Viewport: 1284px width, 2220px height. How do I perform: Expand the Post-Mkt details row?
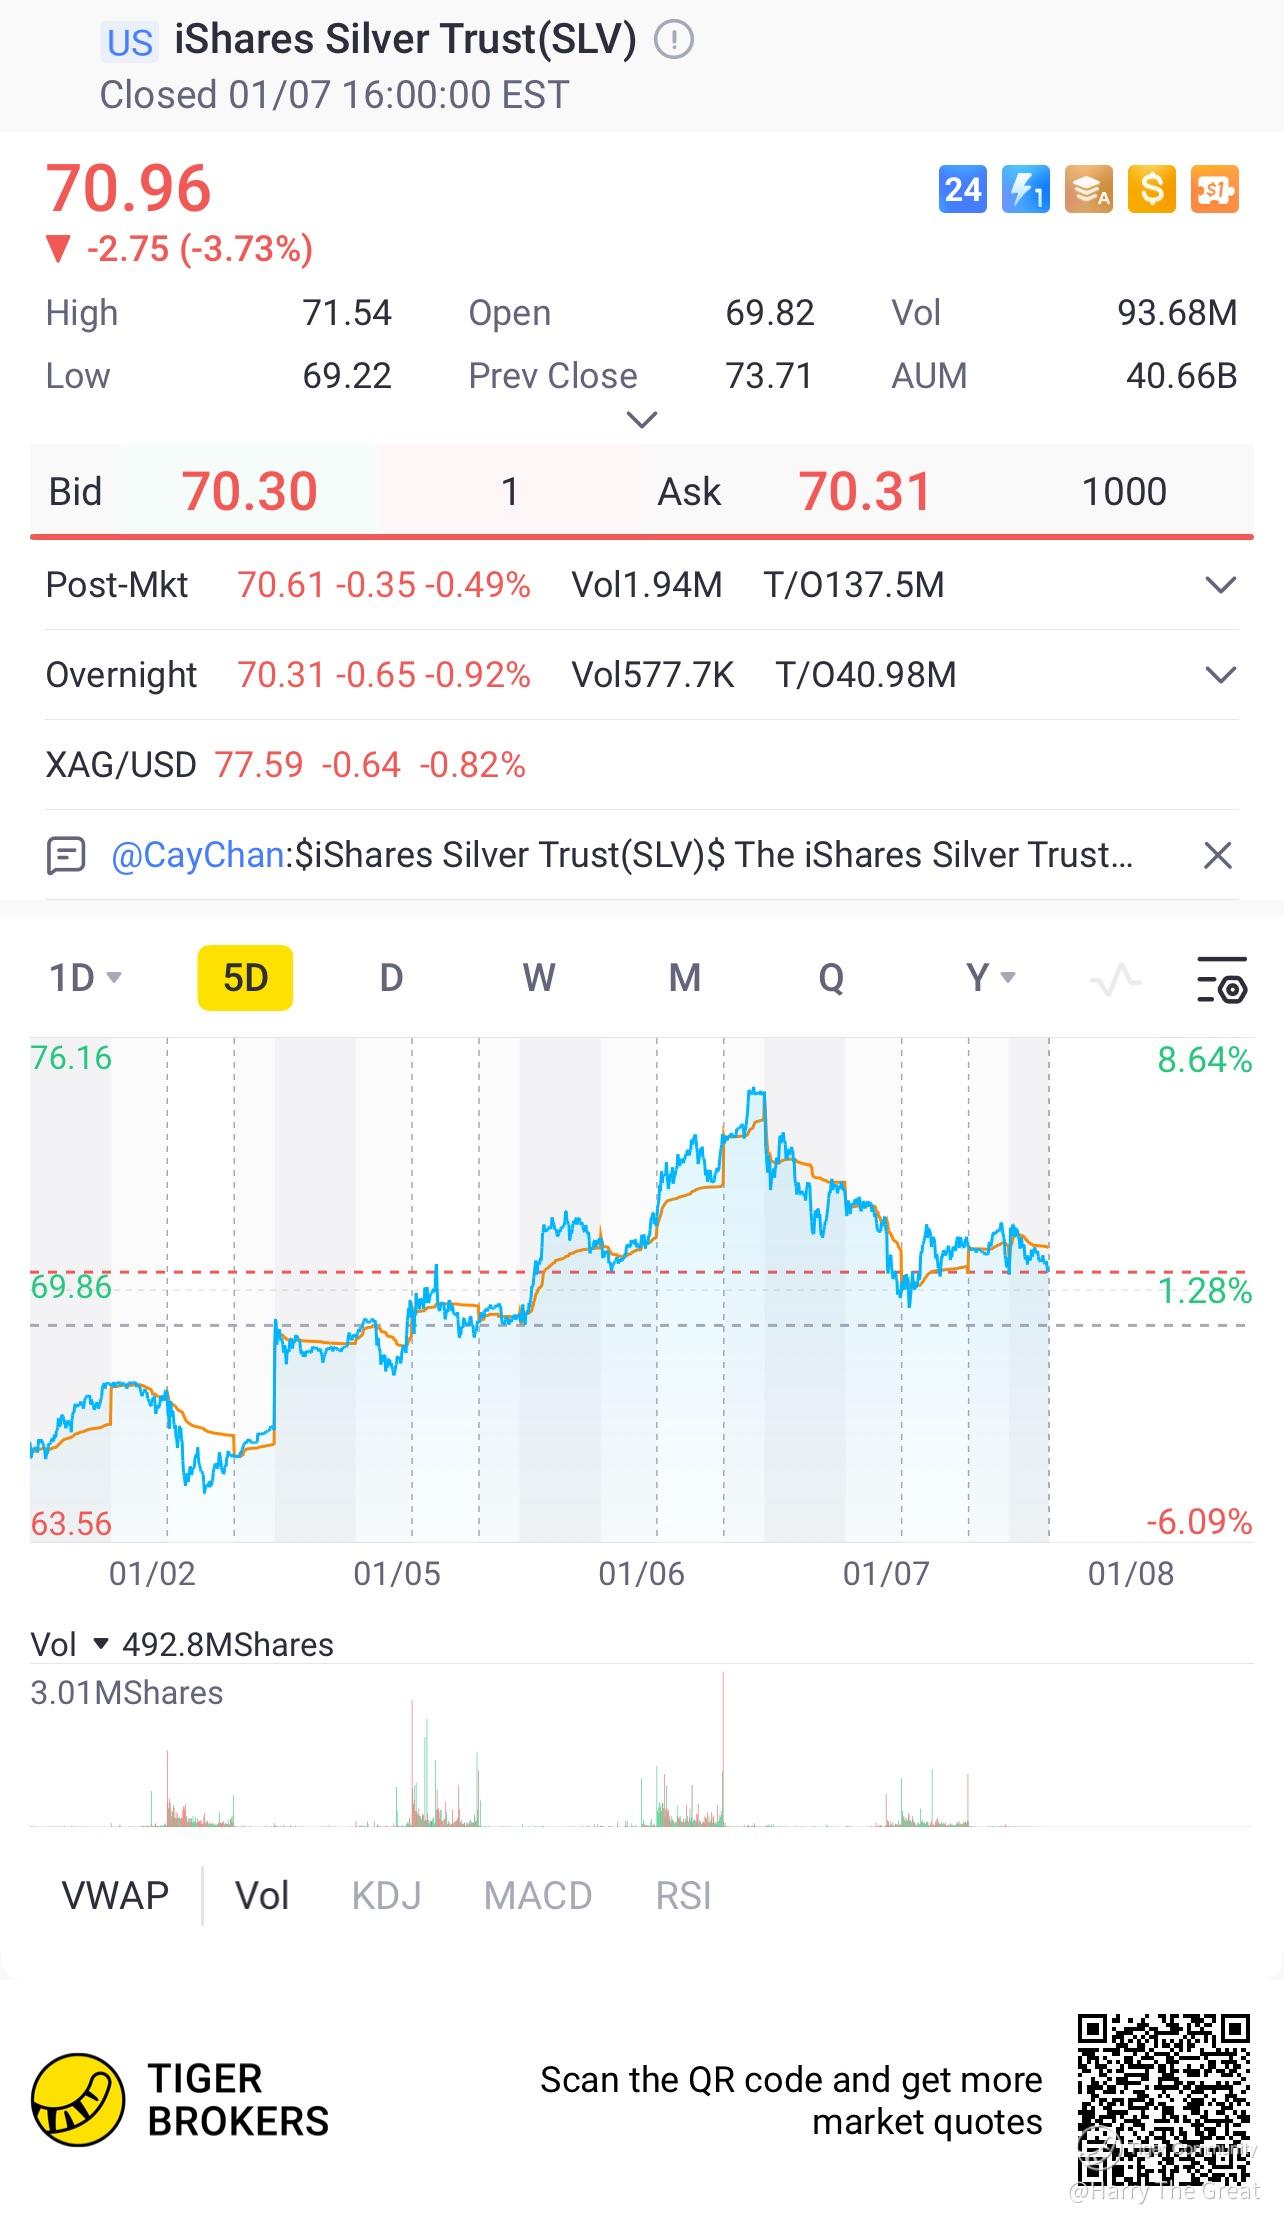pyautogui.click(x=1221, y=585)
